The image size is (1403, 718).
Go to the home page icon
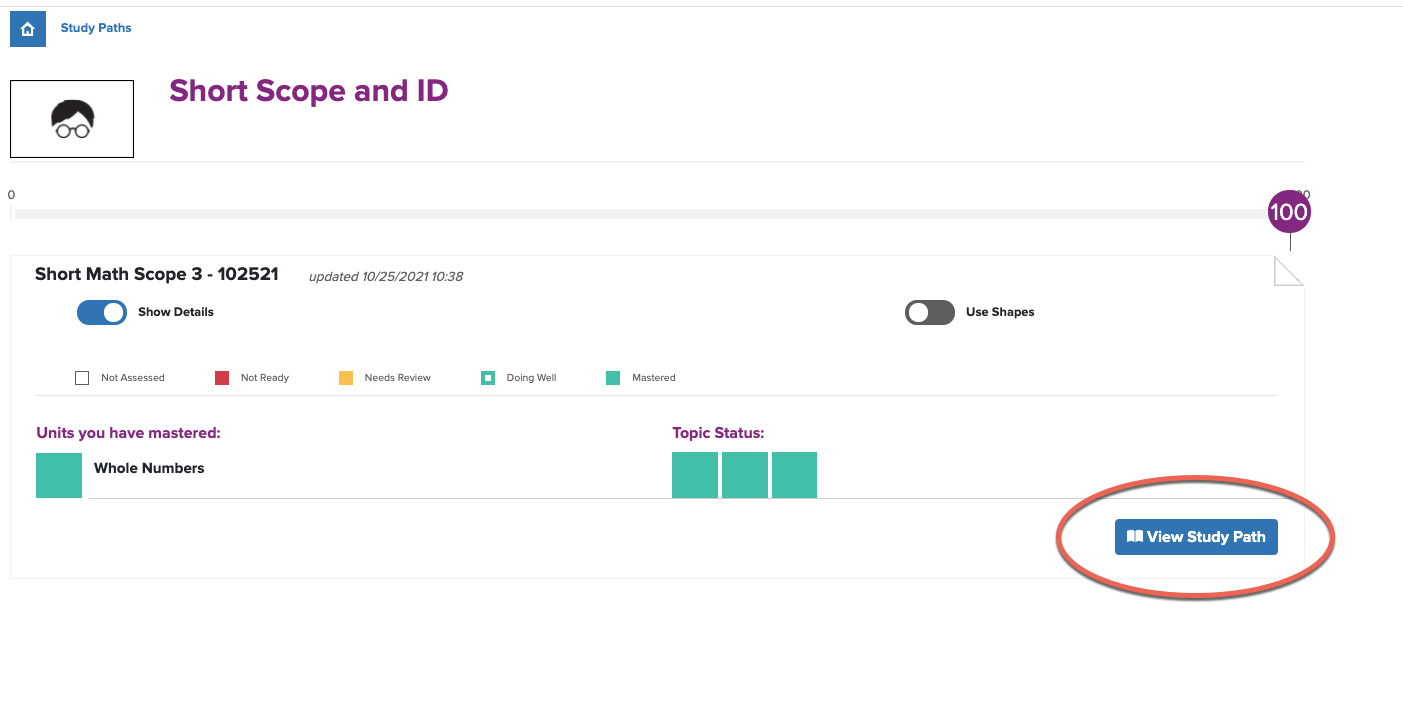pos(28,29)
